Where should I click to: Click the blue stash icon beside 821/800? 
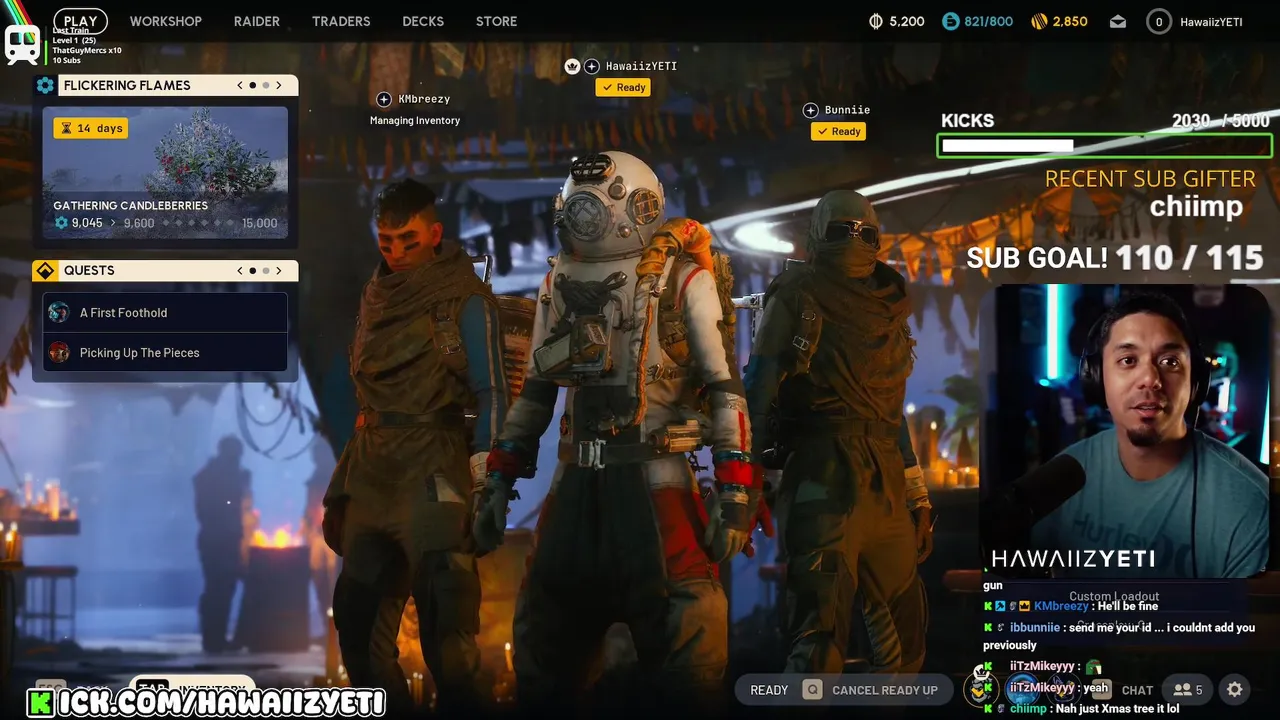[x=950, y=21]
